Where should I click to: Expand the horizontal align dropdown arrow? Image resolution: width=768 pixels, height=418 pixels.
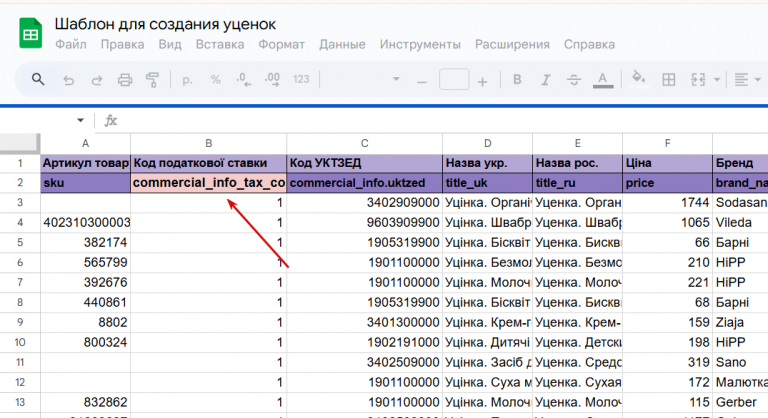coord(758,79)
